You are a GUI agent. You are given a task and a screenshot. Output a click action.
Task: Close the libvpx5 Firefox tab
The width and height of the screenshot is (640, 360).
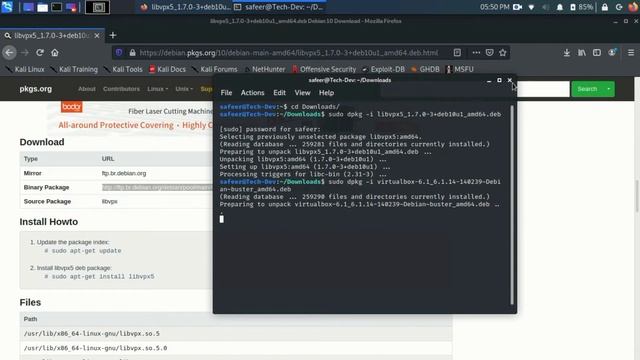pos(97,36)
